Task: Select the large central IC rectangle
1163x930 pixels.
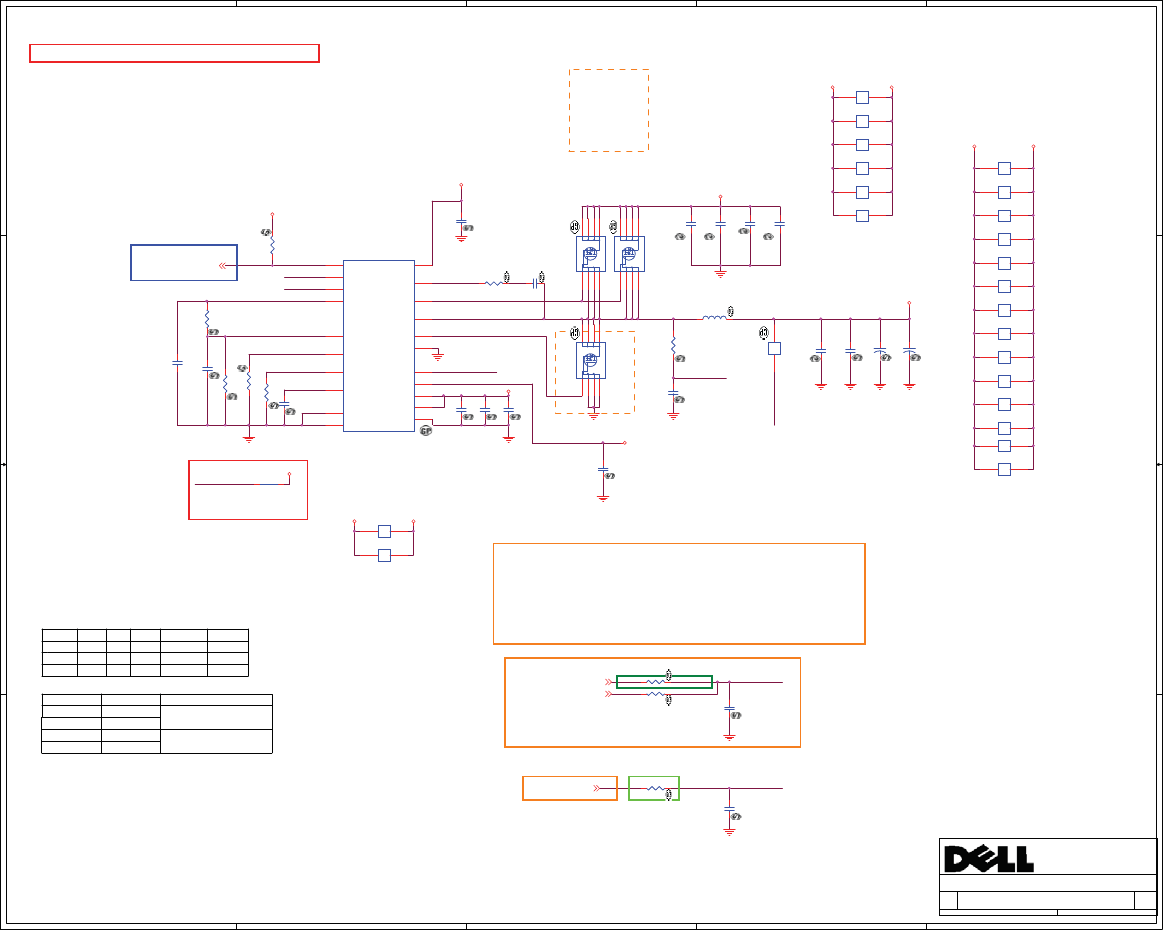Action: click(378, 346)
